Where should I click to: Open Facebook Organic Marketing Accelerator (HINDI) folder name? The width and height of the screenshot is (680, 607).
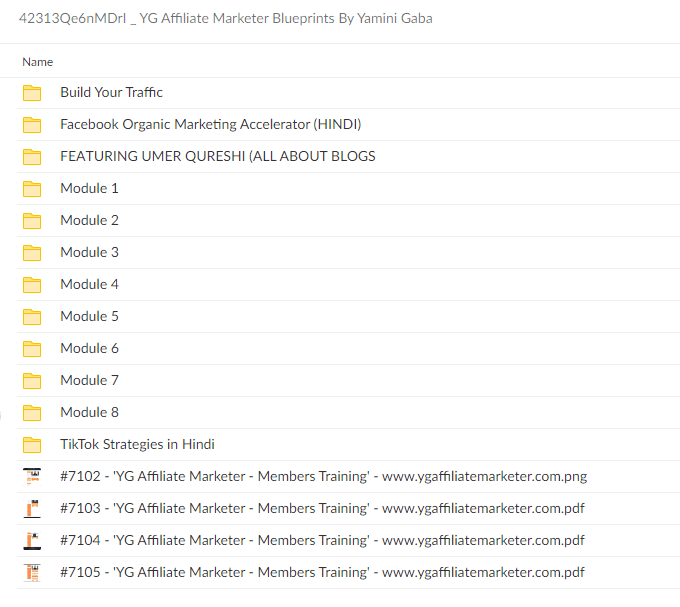(x=211, y=124)
